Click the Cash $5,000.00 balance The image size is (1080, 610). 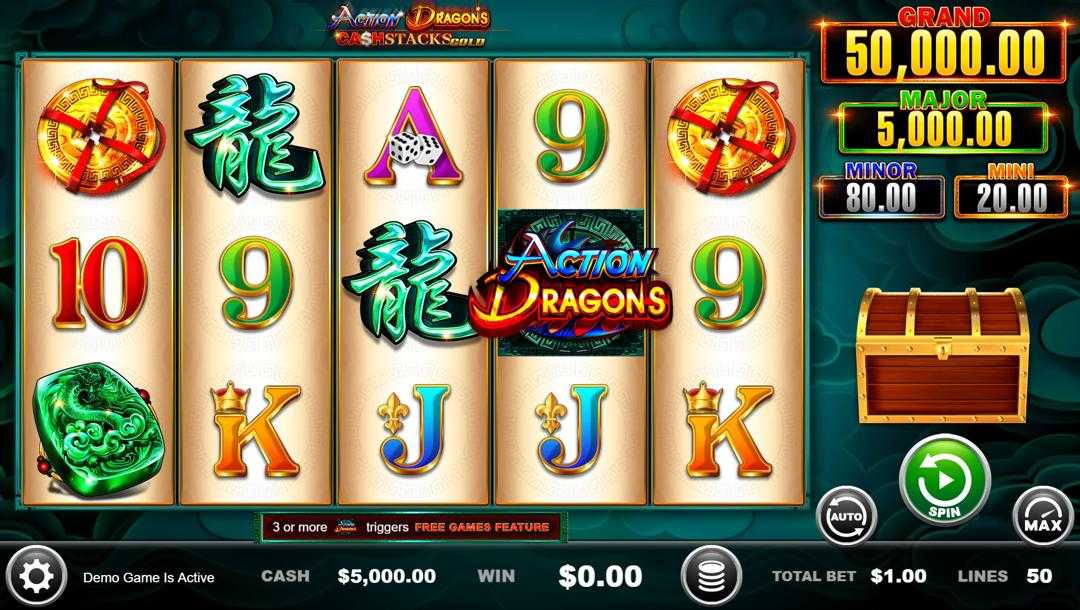(386, 576)
